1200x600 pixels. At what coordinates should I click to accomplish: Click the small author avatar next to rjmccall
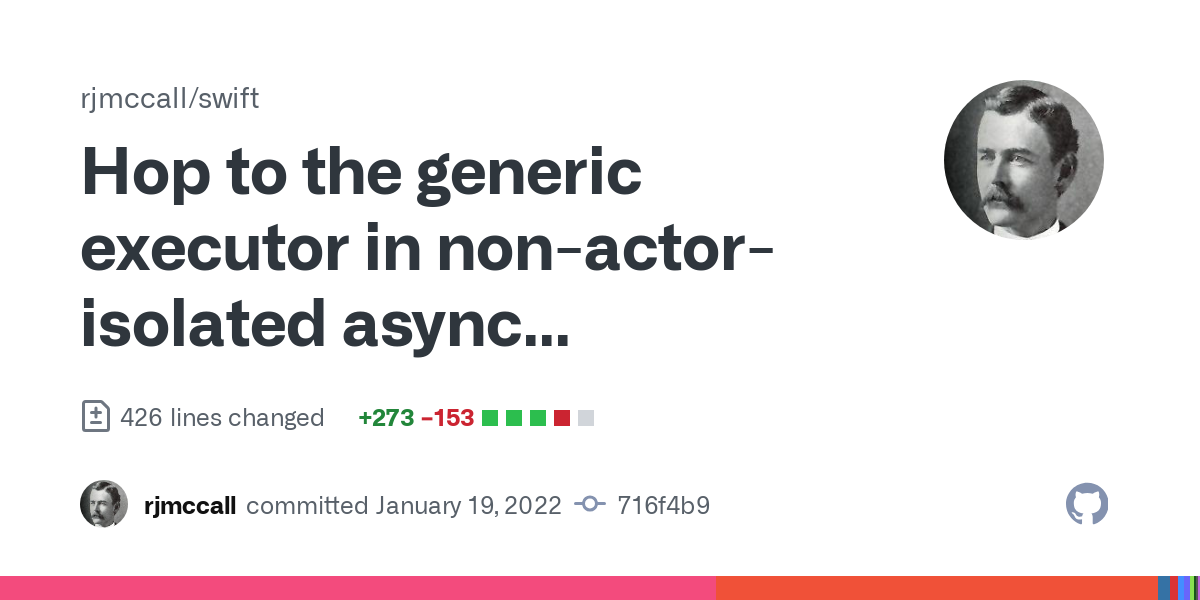click(104, 504)
